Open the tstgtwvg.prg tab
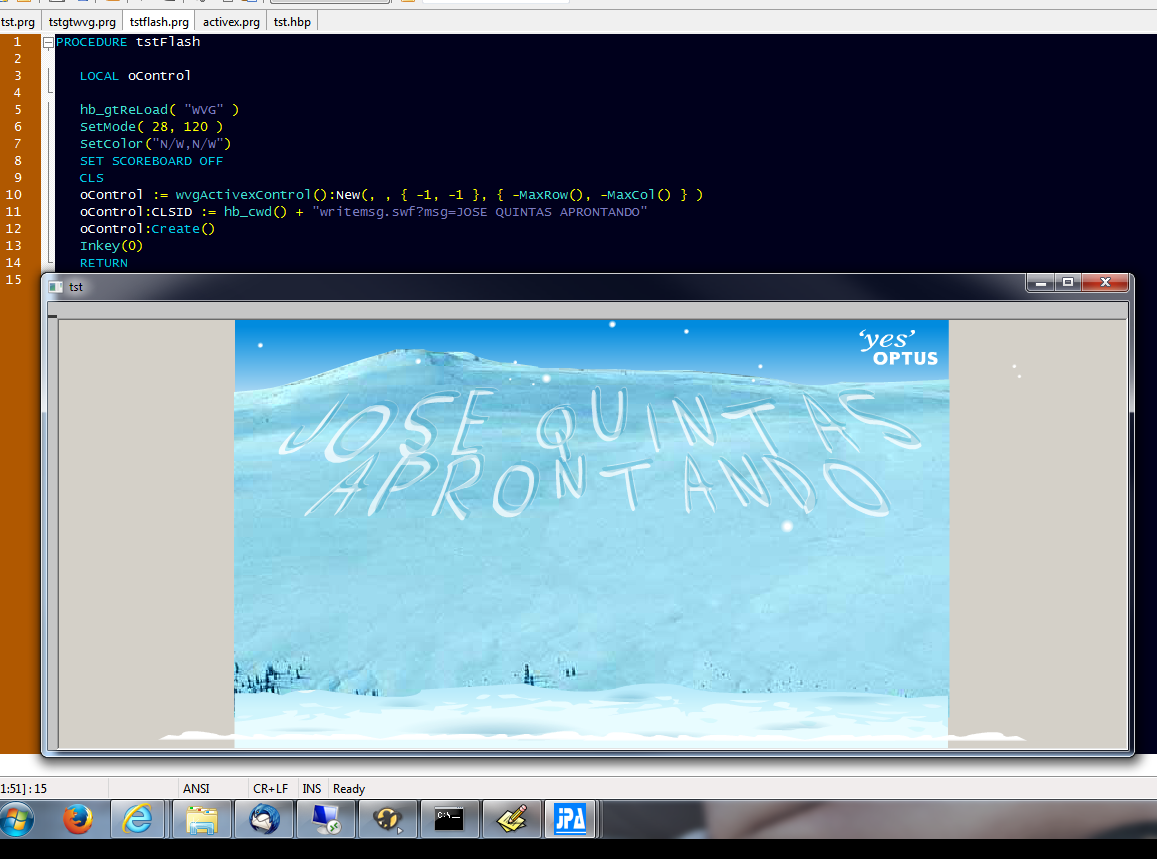This screenshot has width=1157, height=859. [x=82, y=21]
